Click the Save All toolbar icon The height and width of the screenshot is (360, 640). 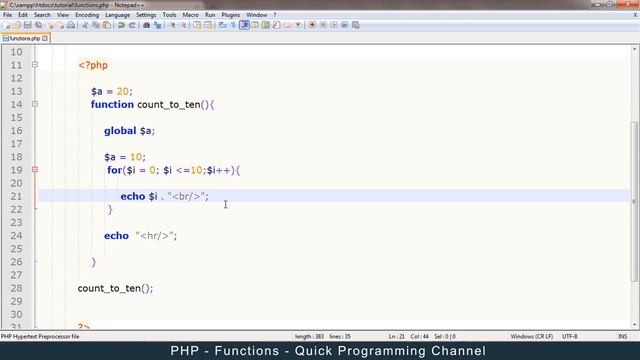38,25
